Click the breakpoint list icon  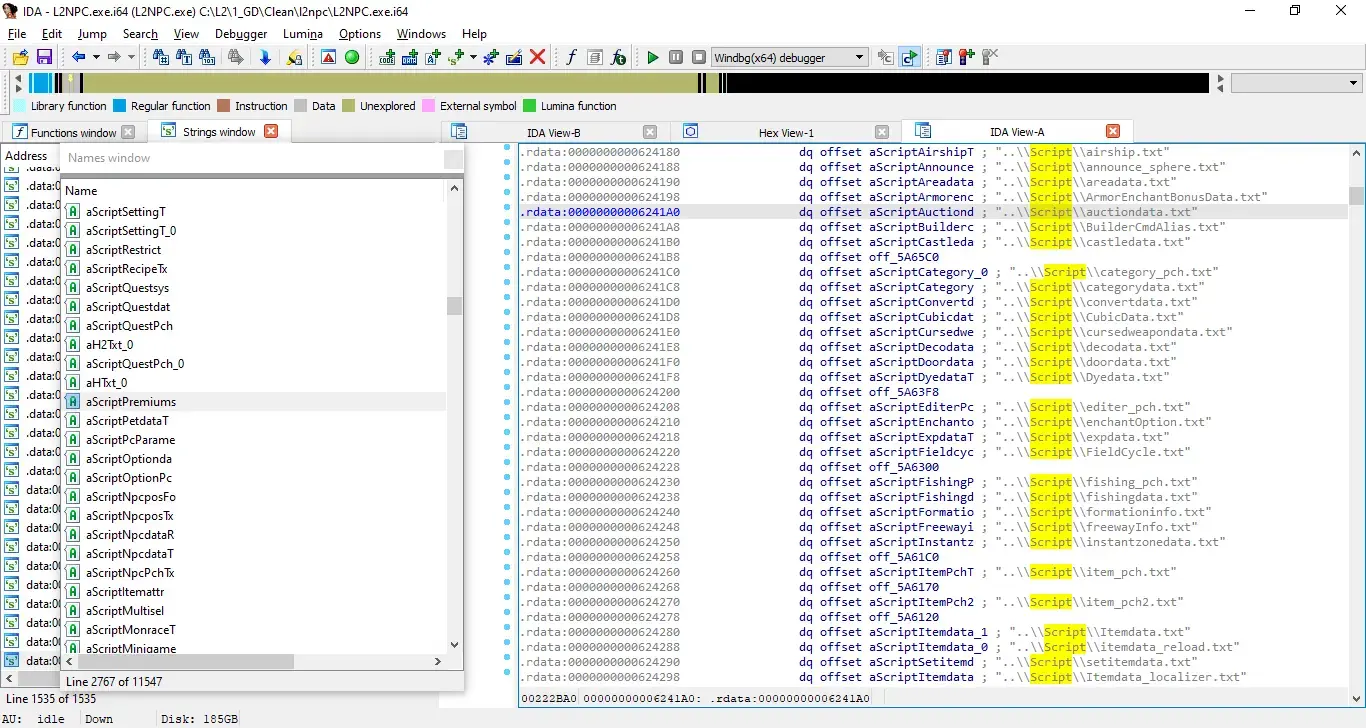click(x=943, y=57)
